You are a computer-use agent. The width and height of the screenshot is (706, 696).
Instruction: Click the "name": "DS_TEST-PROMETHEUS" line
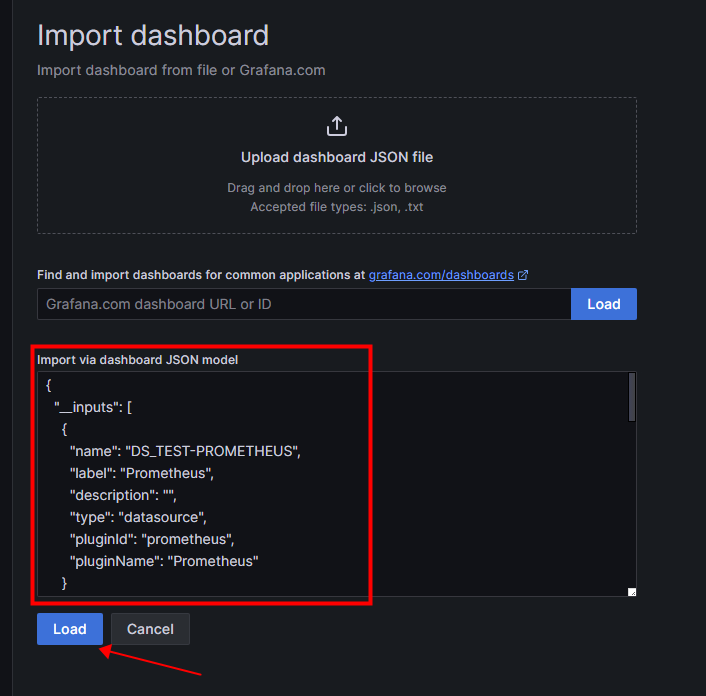(x=185, y=451)
